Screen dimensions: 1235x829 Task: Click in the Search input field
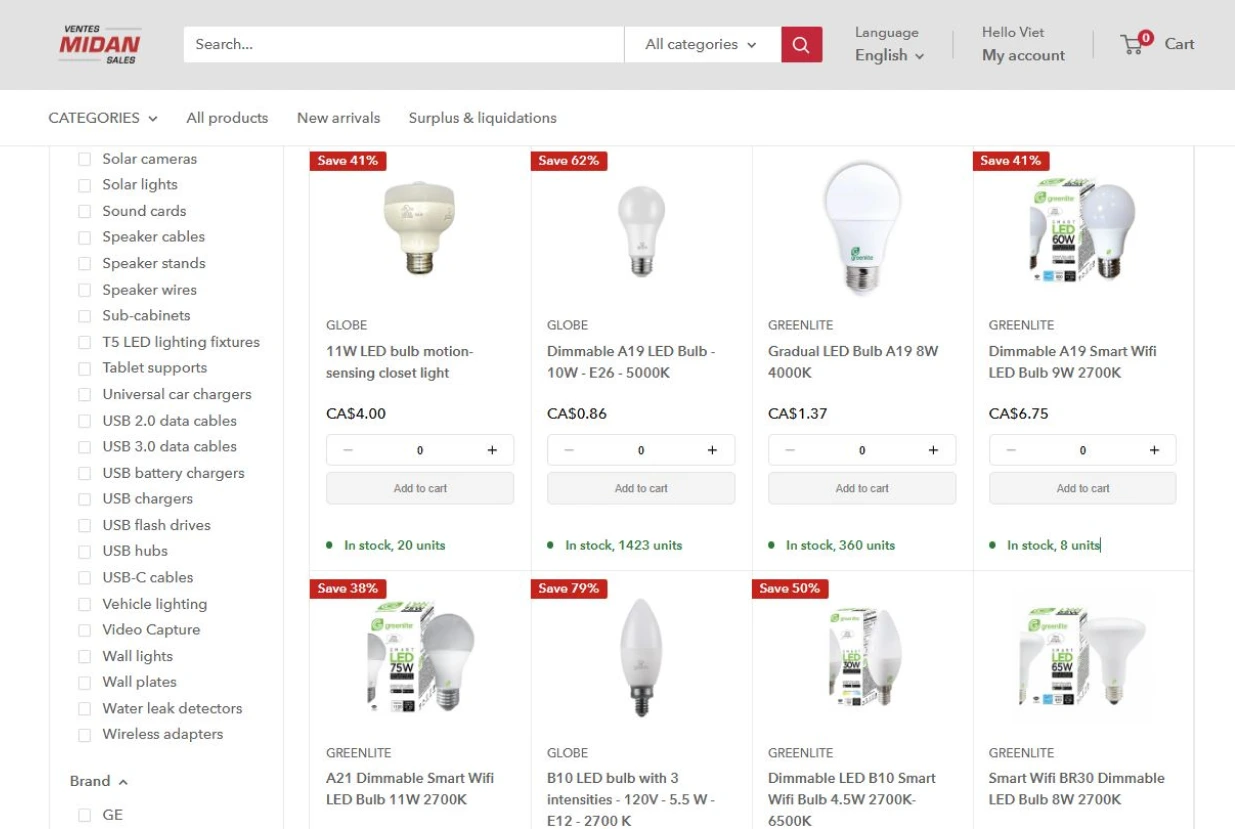point(400,44)
